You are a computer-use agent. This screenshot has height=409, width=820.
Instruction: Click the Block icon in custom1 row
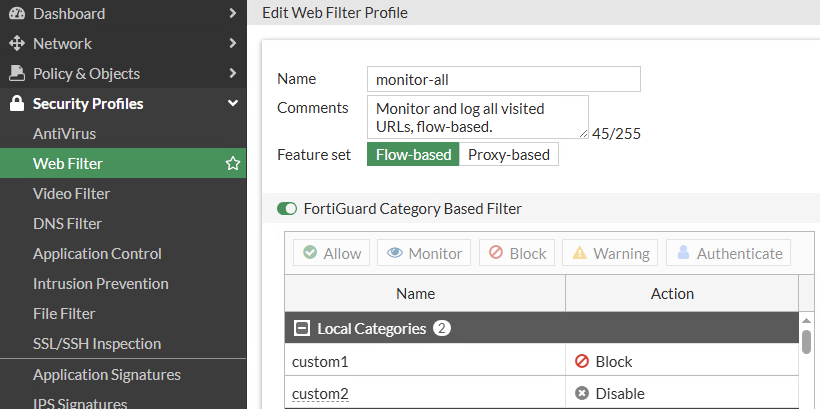[582, 361]
